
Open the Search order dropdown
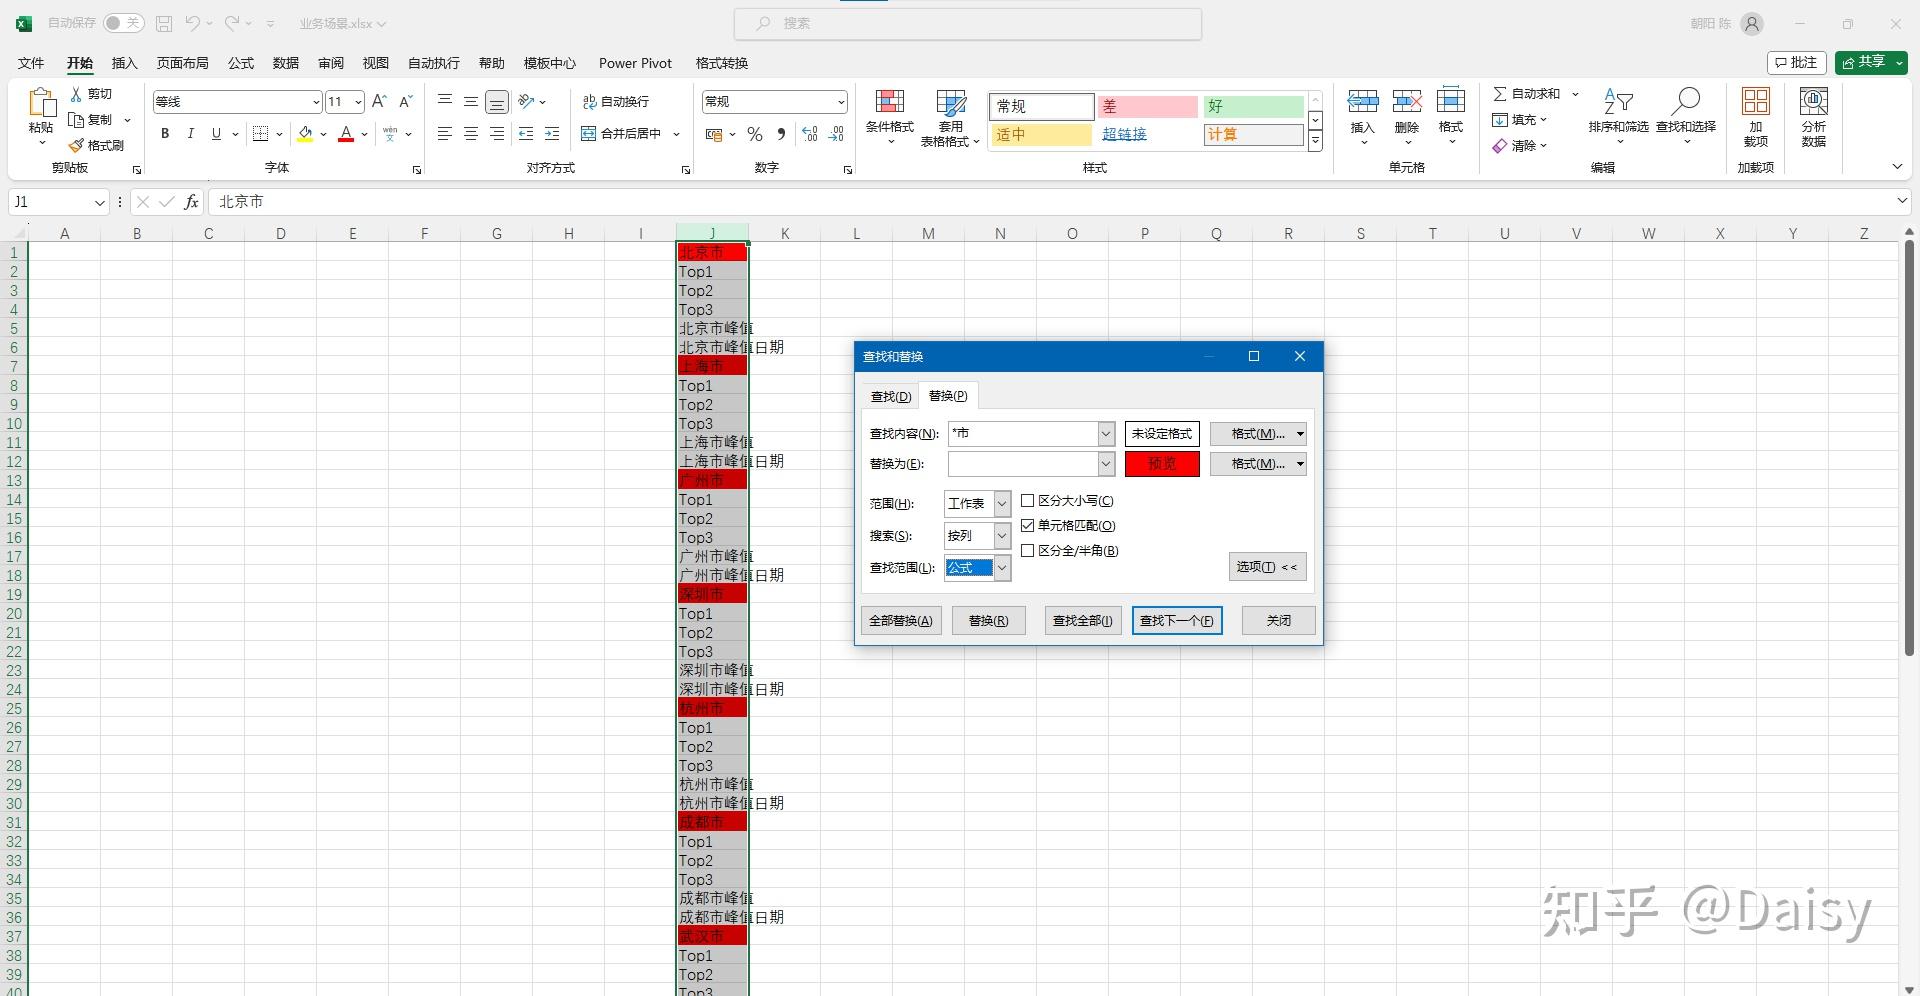(x=1002, y=536)
